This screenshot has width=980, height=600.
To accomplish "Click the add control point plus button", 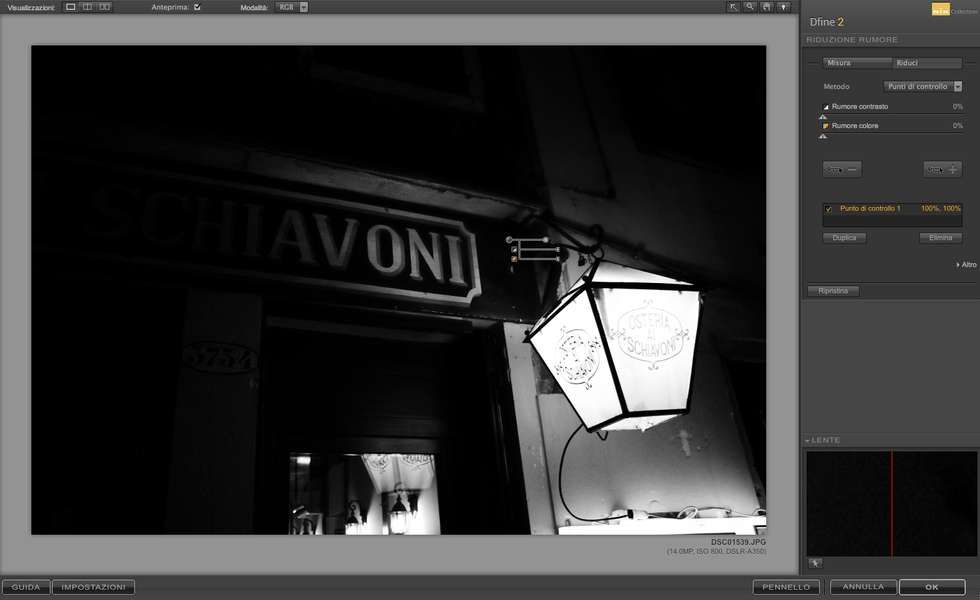I will 942,169.
